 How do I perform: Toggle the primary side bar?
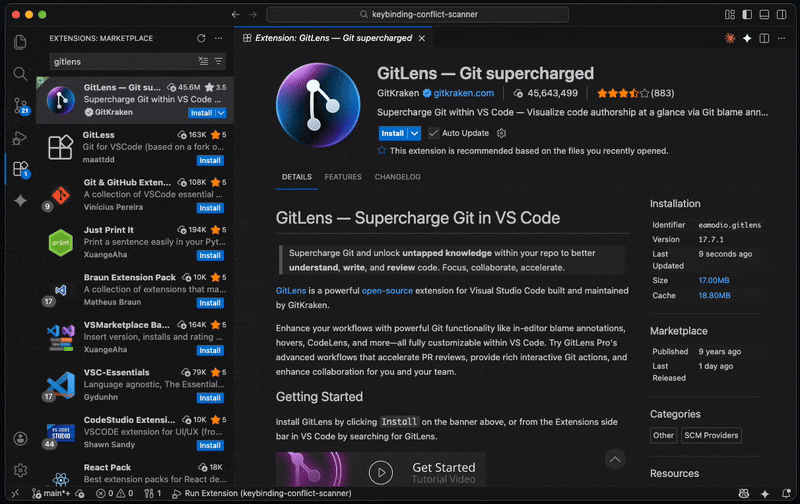pyautogui.click(x=747, y=14)
